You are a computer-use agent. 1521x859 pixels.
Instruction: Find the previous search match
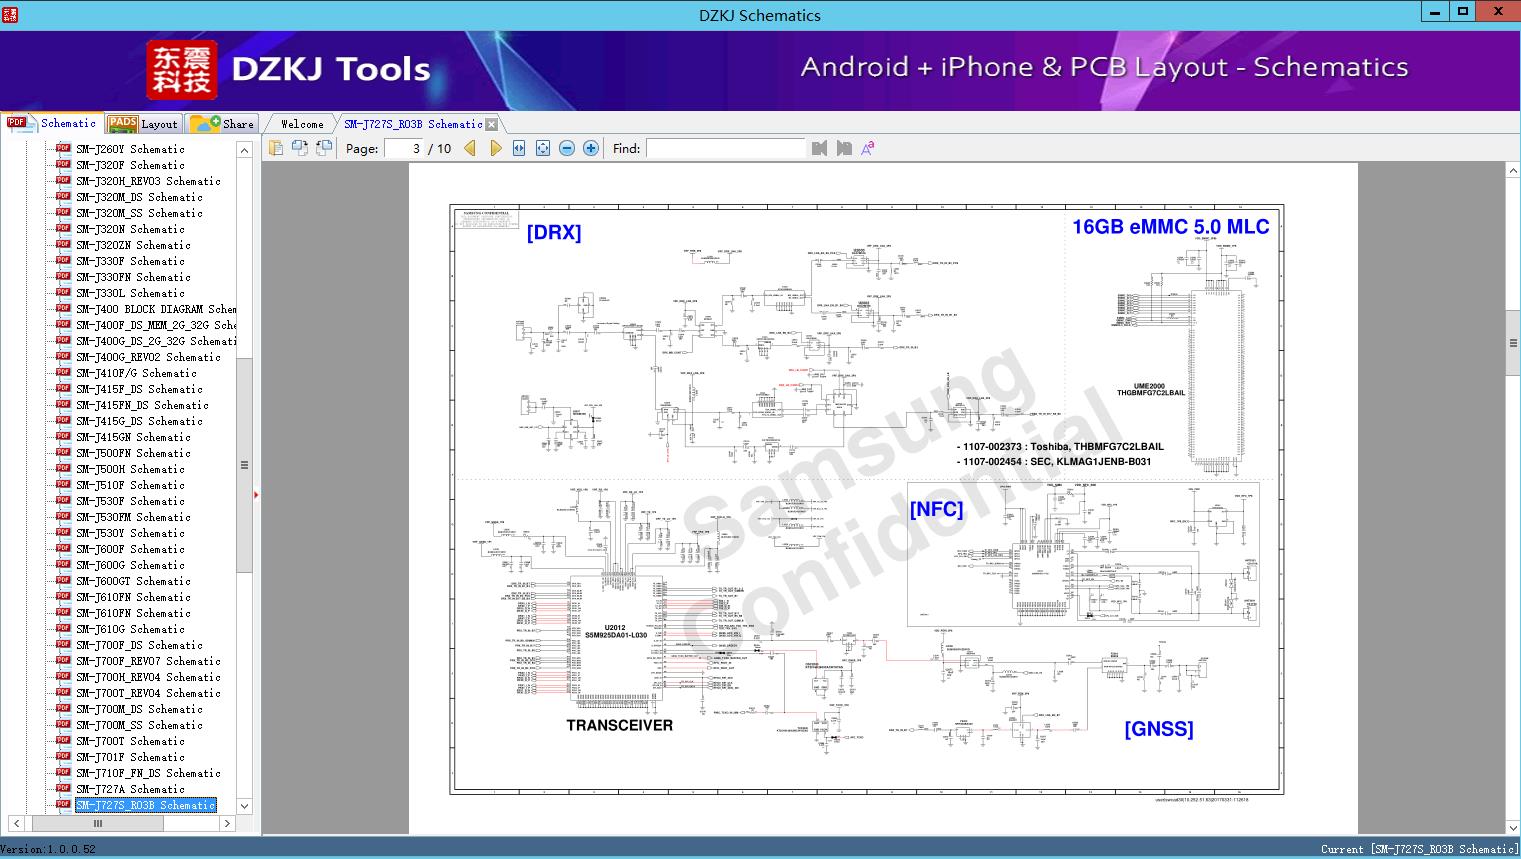[x=820, y=148]
